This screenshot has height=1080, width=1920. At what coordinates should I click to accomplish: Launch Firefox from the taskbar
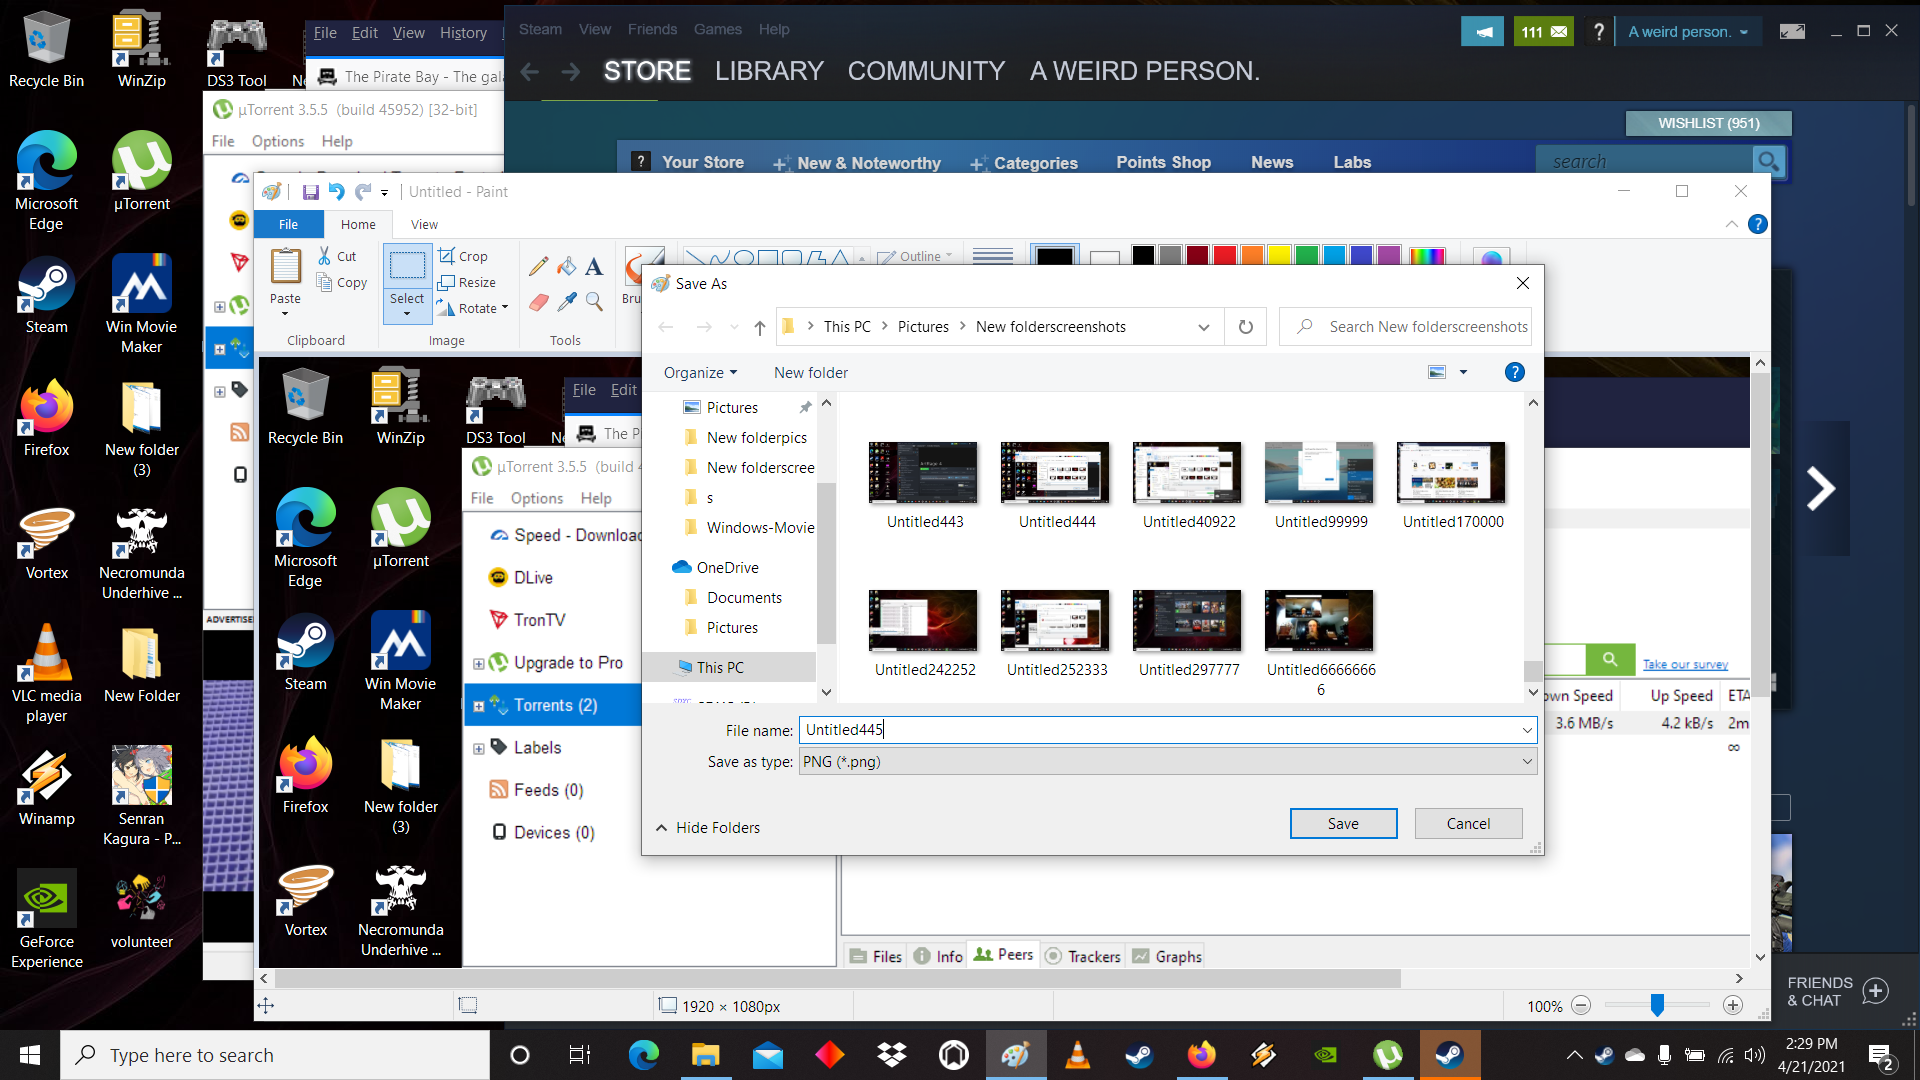pyautogui.click(x=1202, y=1054)
